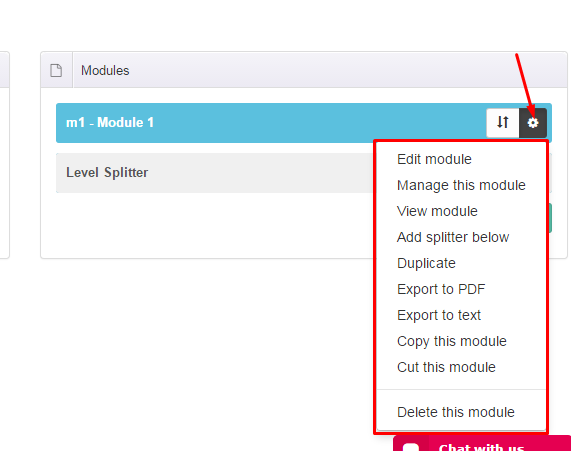Viewport: 571px width, 451px height.
Task: Click the Modules panel header label
Action: 105,70
